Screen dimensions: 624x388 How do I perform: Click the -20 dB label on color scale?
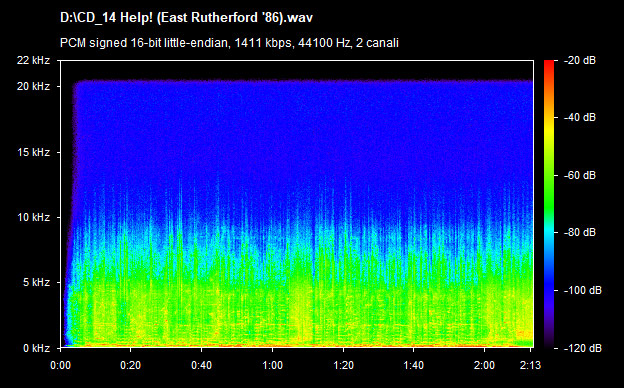[x=580, y=60]
